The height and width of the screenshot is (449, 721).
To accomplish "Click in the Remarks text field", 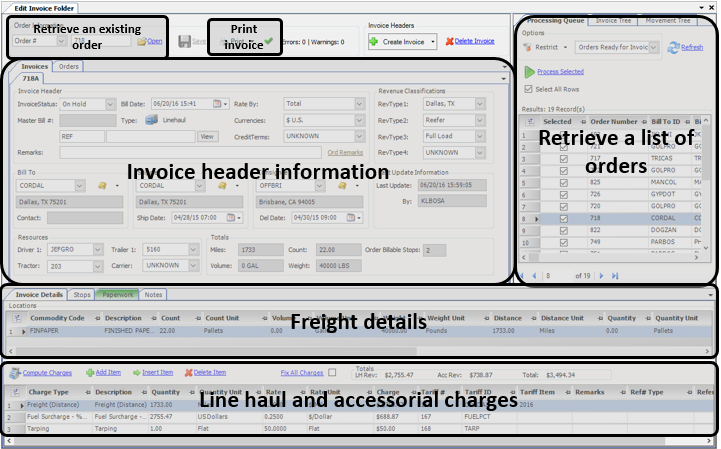I will 190,153.
